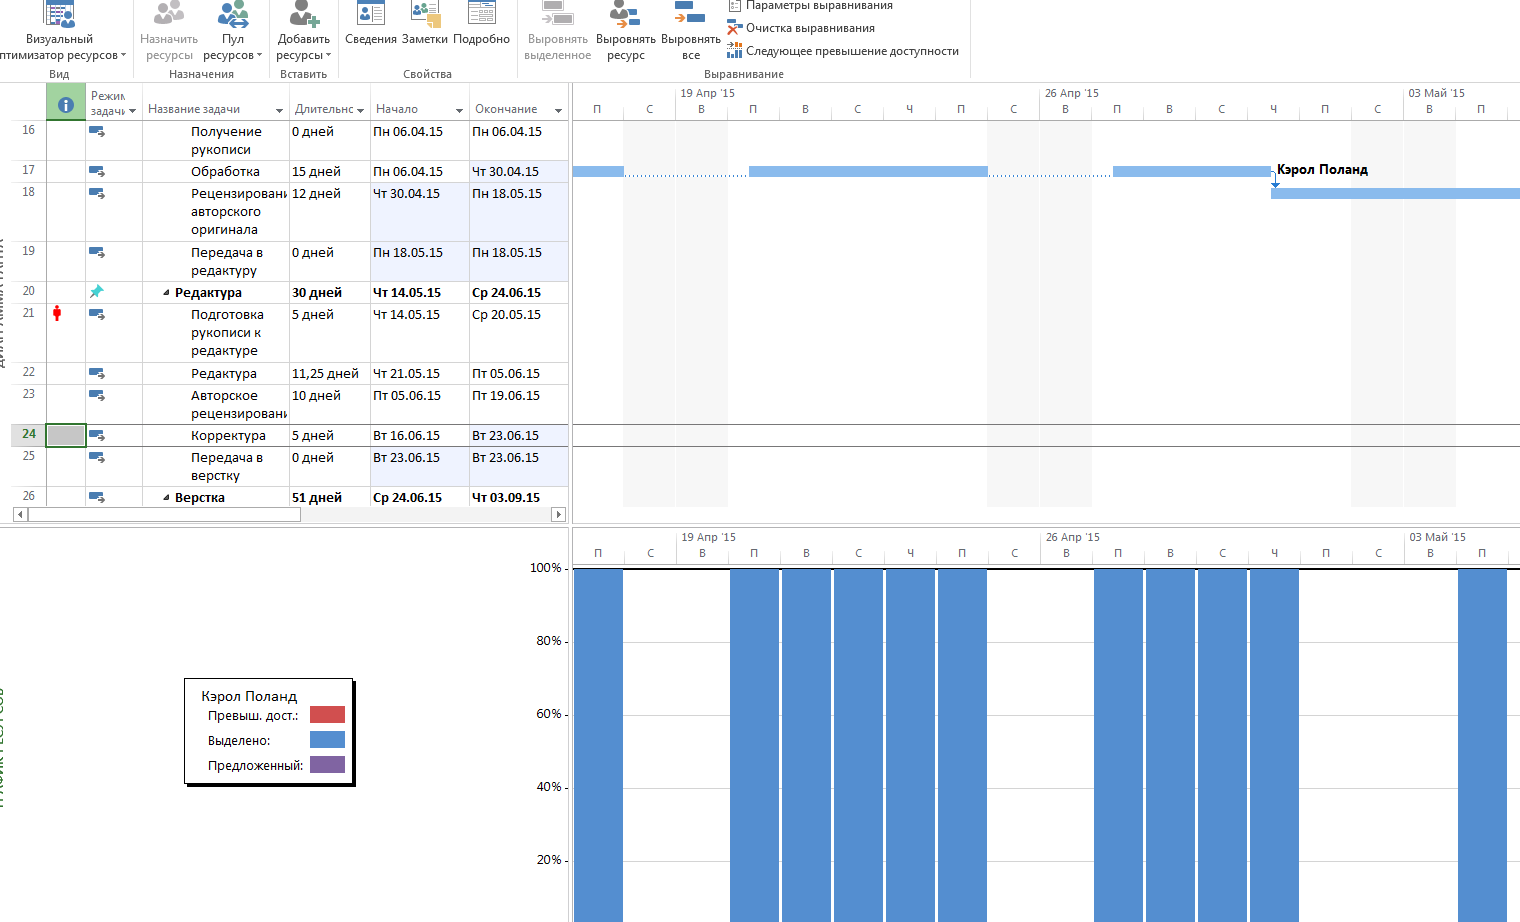This screenshot has width=1520, height=922.
Task: Open Начало column filter dropdown
Action: (x=459, y=111)
